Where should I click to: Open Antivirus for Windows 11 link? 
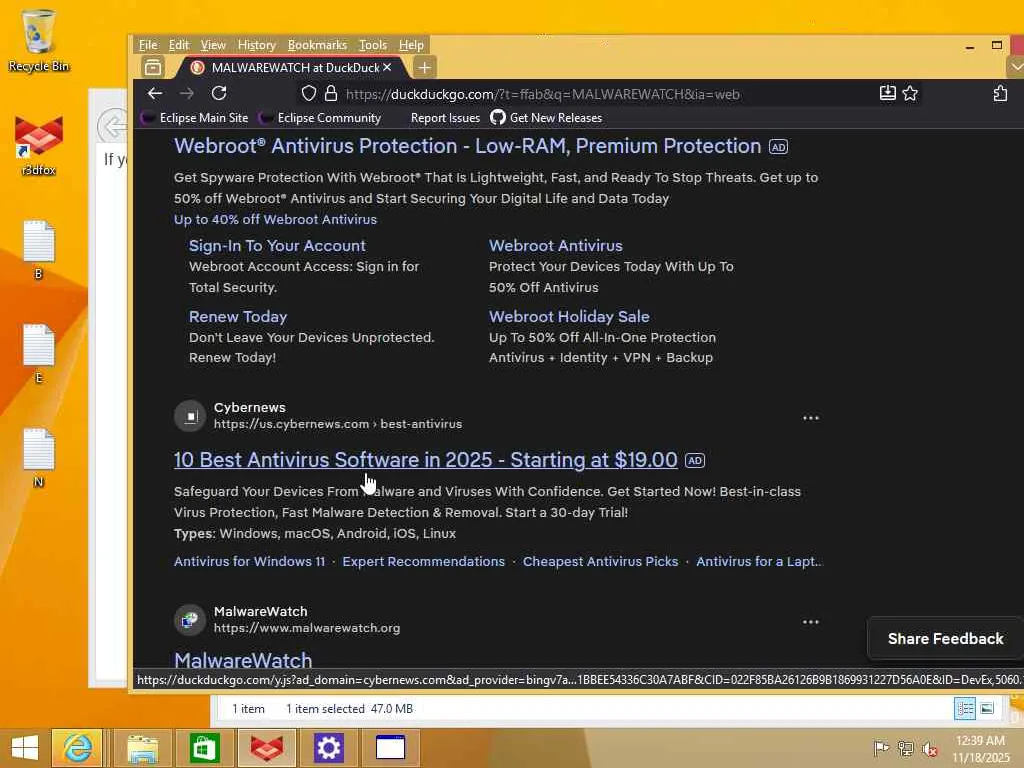pos(249,562)
